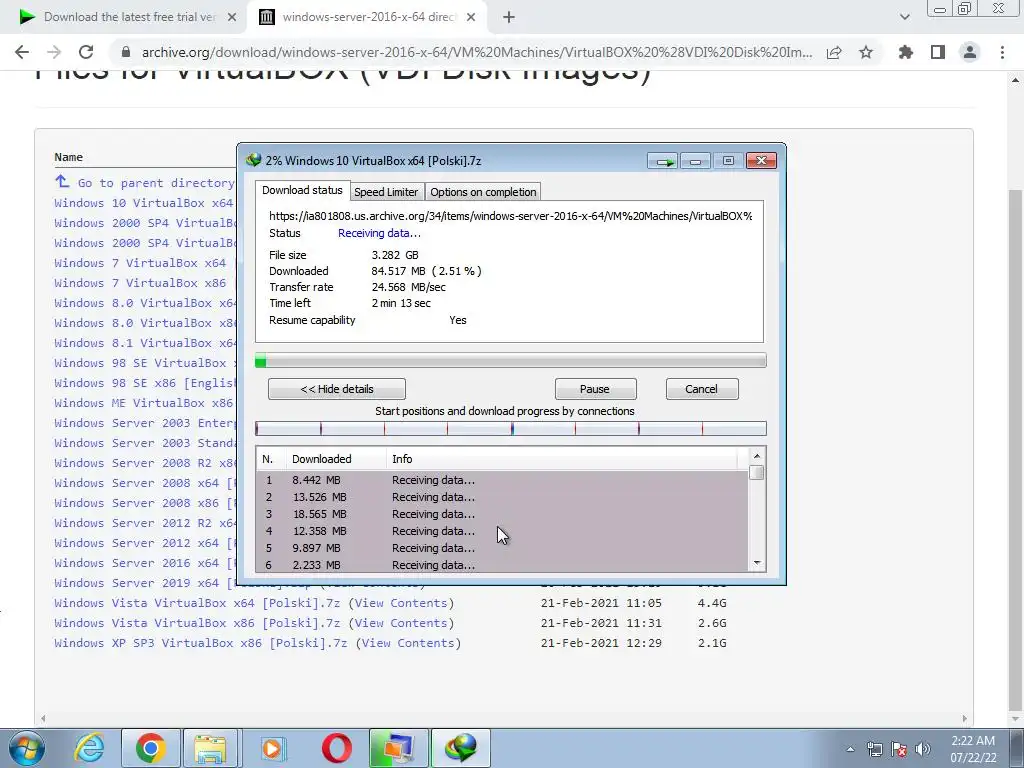Launch Internet Explorer from taskbar

(89, 748)
